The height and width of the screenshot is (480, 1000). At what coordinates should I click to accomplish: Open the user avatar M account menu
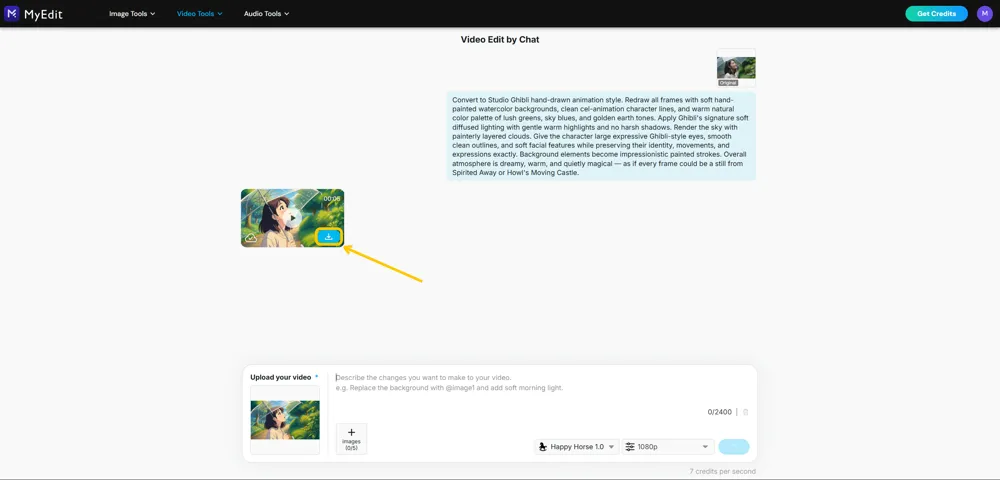point(984,13)
